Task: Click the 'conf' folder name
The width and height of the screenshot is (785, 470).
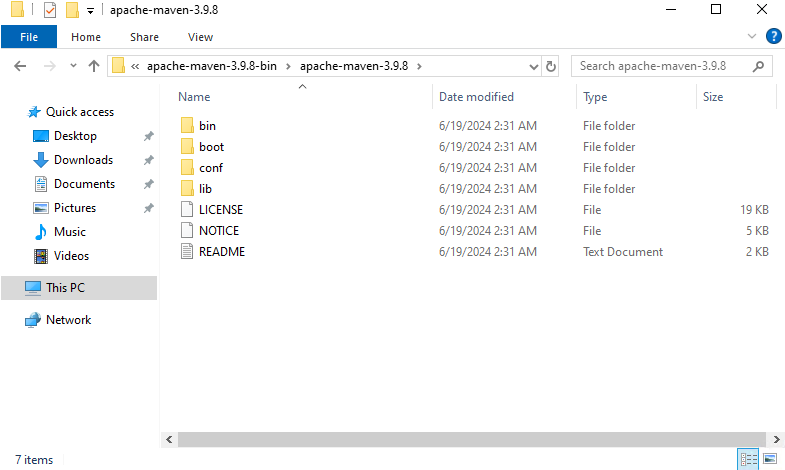Action: [x=211, y=168]
